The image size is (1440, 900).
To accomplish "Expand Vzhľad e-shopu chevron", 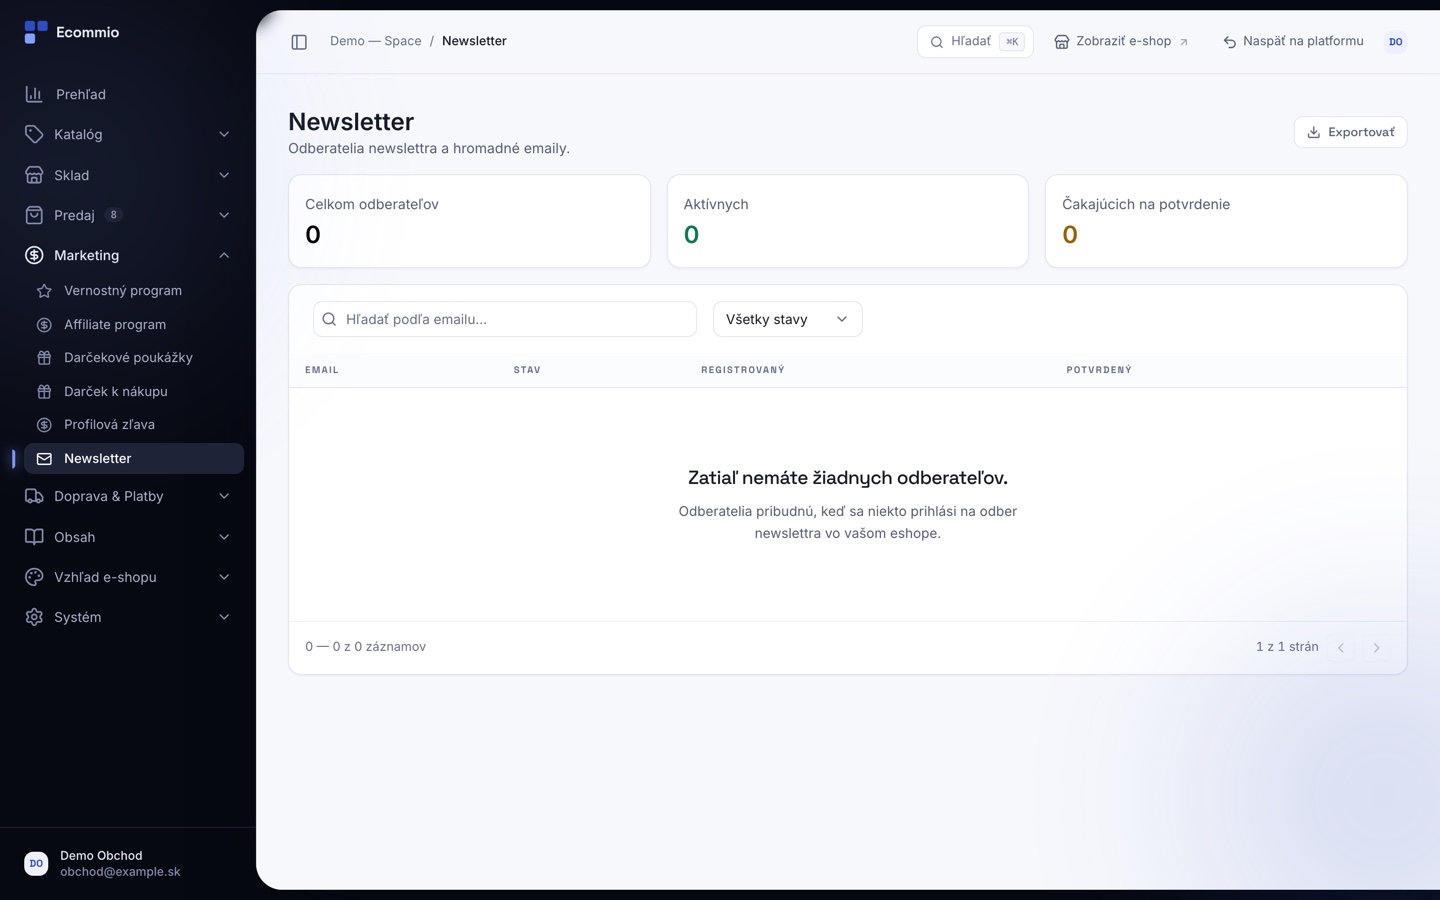I will [x=224, y=577].
